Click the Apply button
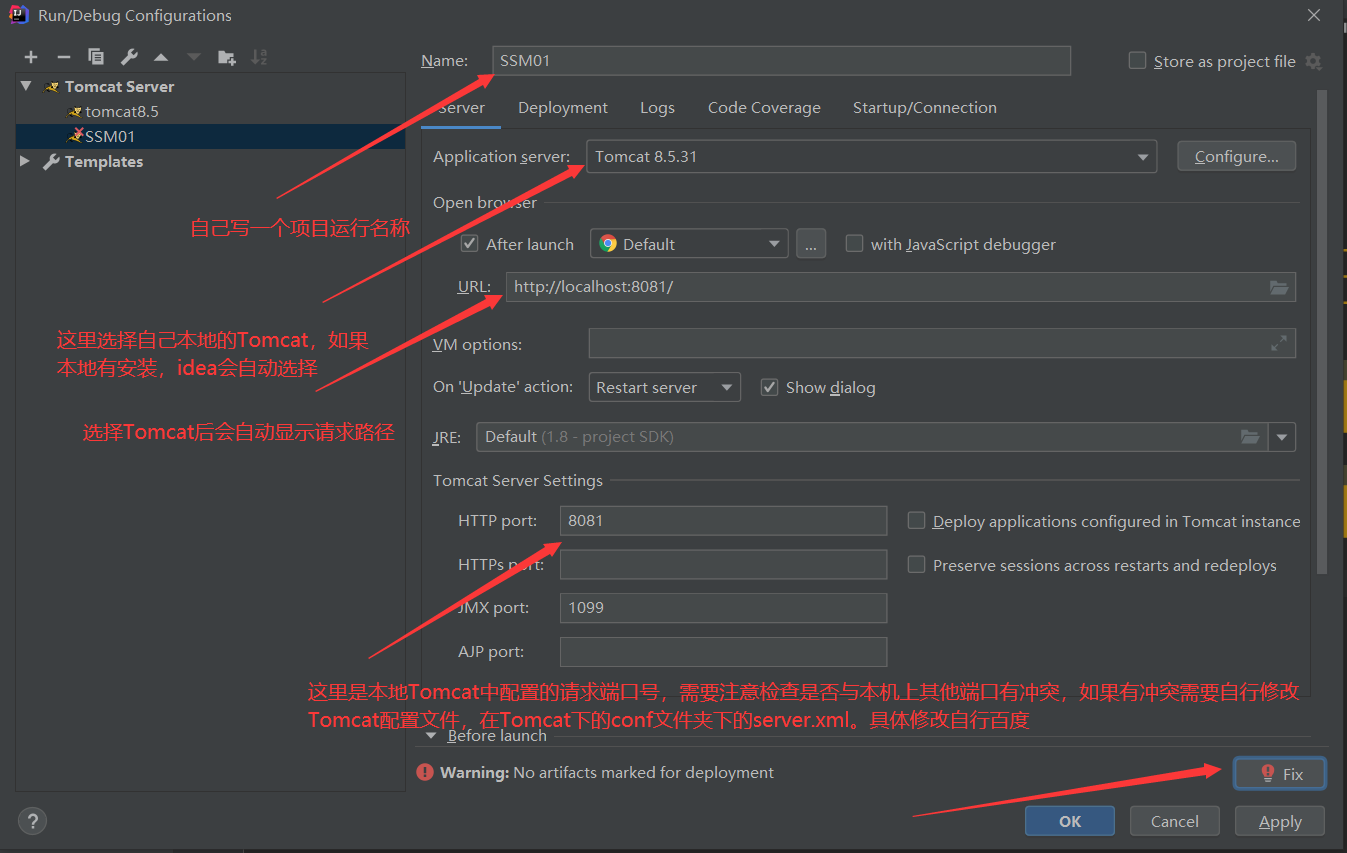The image size is (1347, 853). [x=1280, y=821]
